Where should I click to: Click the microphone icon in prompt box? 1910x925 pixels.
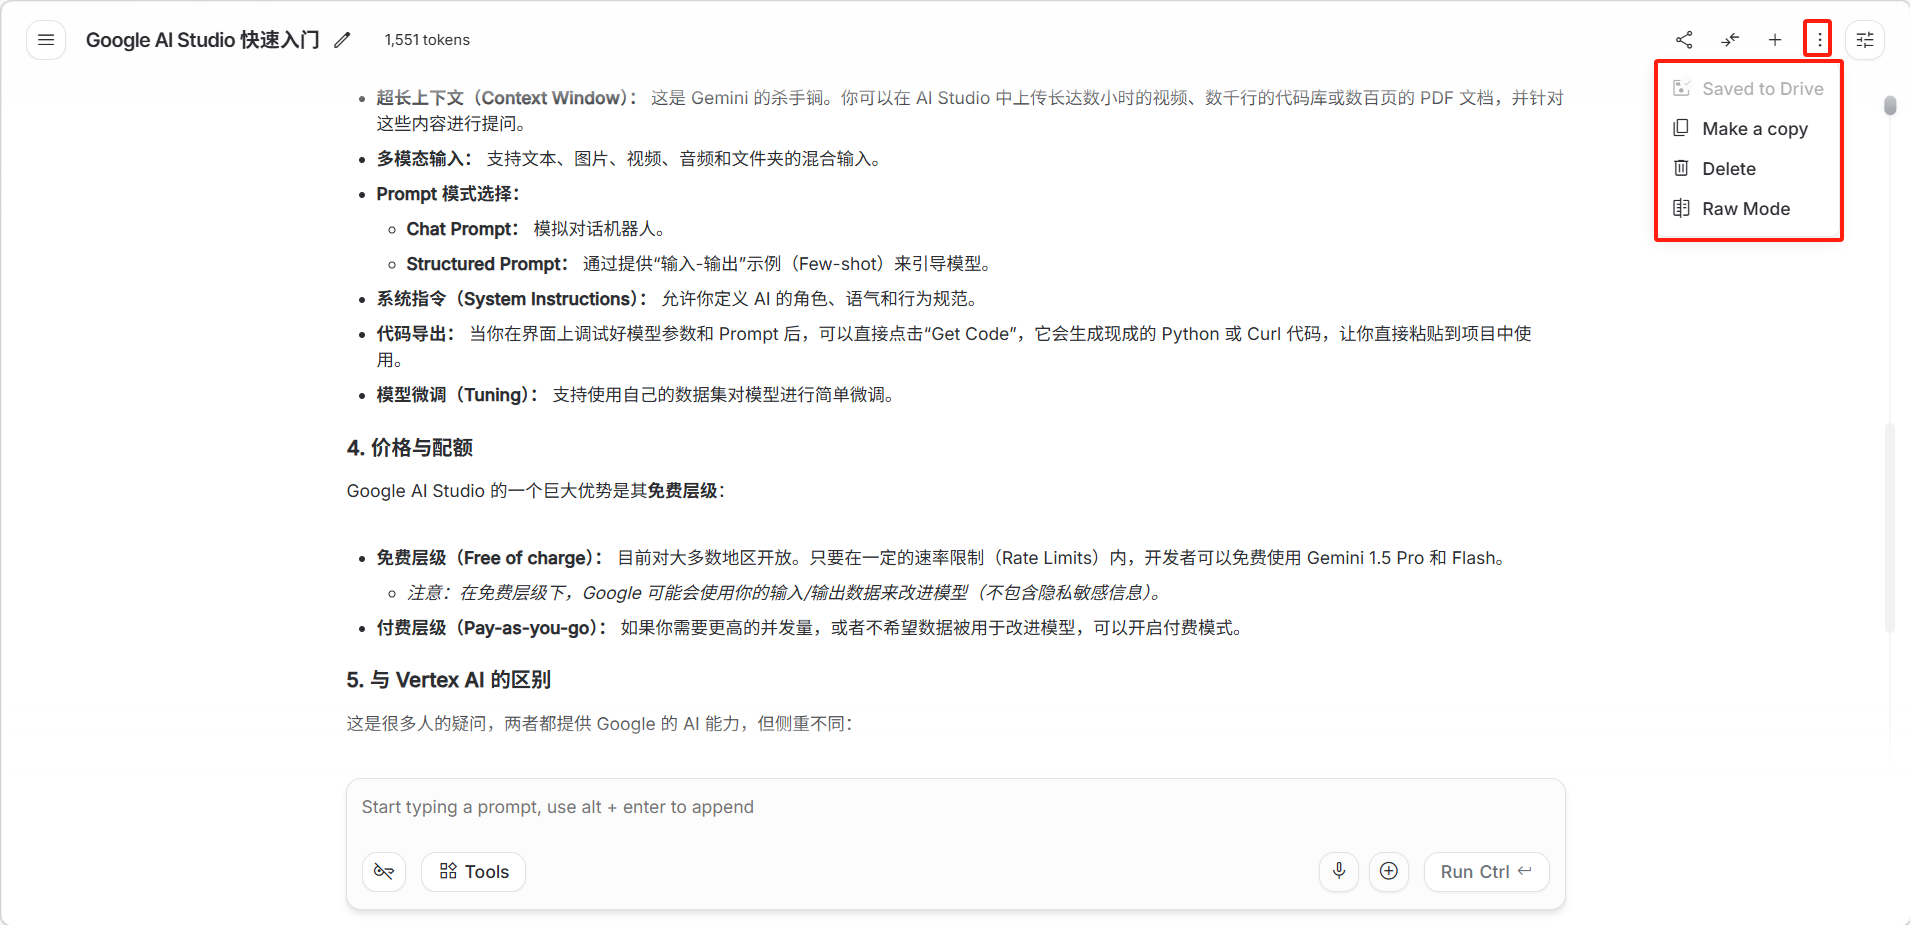1338,871
